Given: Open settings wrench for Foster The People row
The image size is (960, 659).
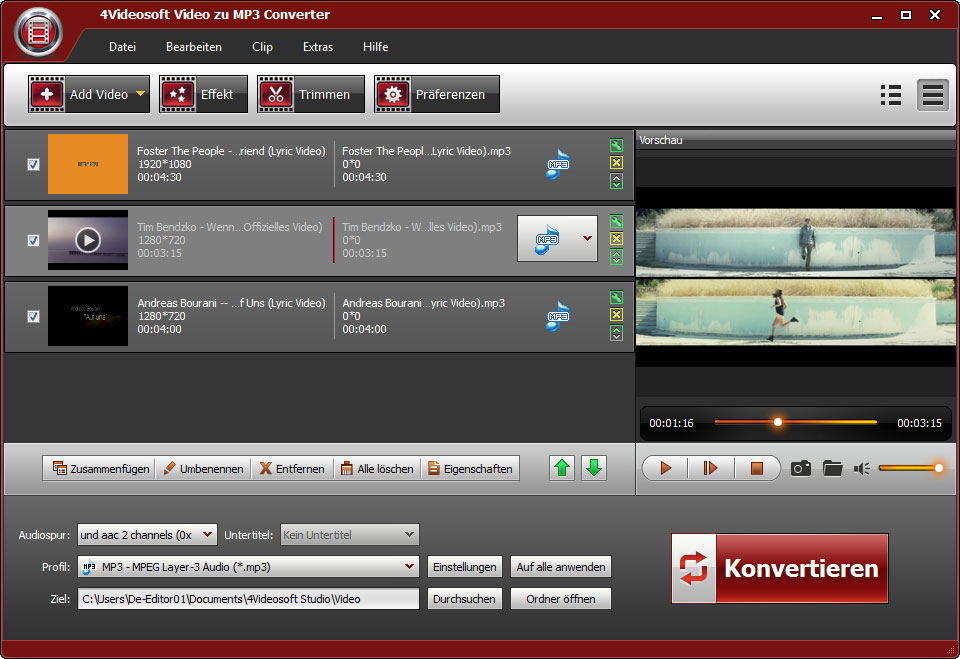Looking at the screenshot, I should tap(617, 146).
